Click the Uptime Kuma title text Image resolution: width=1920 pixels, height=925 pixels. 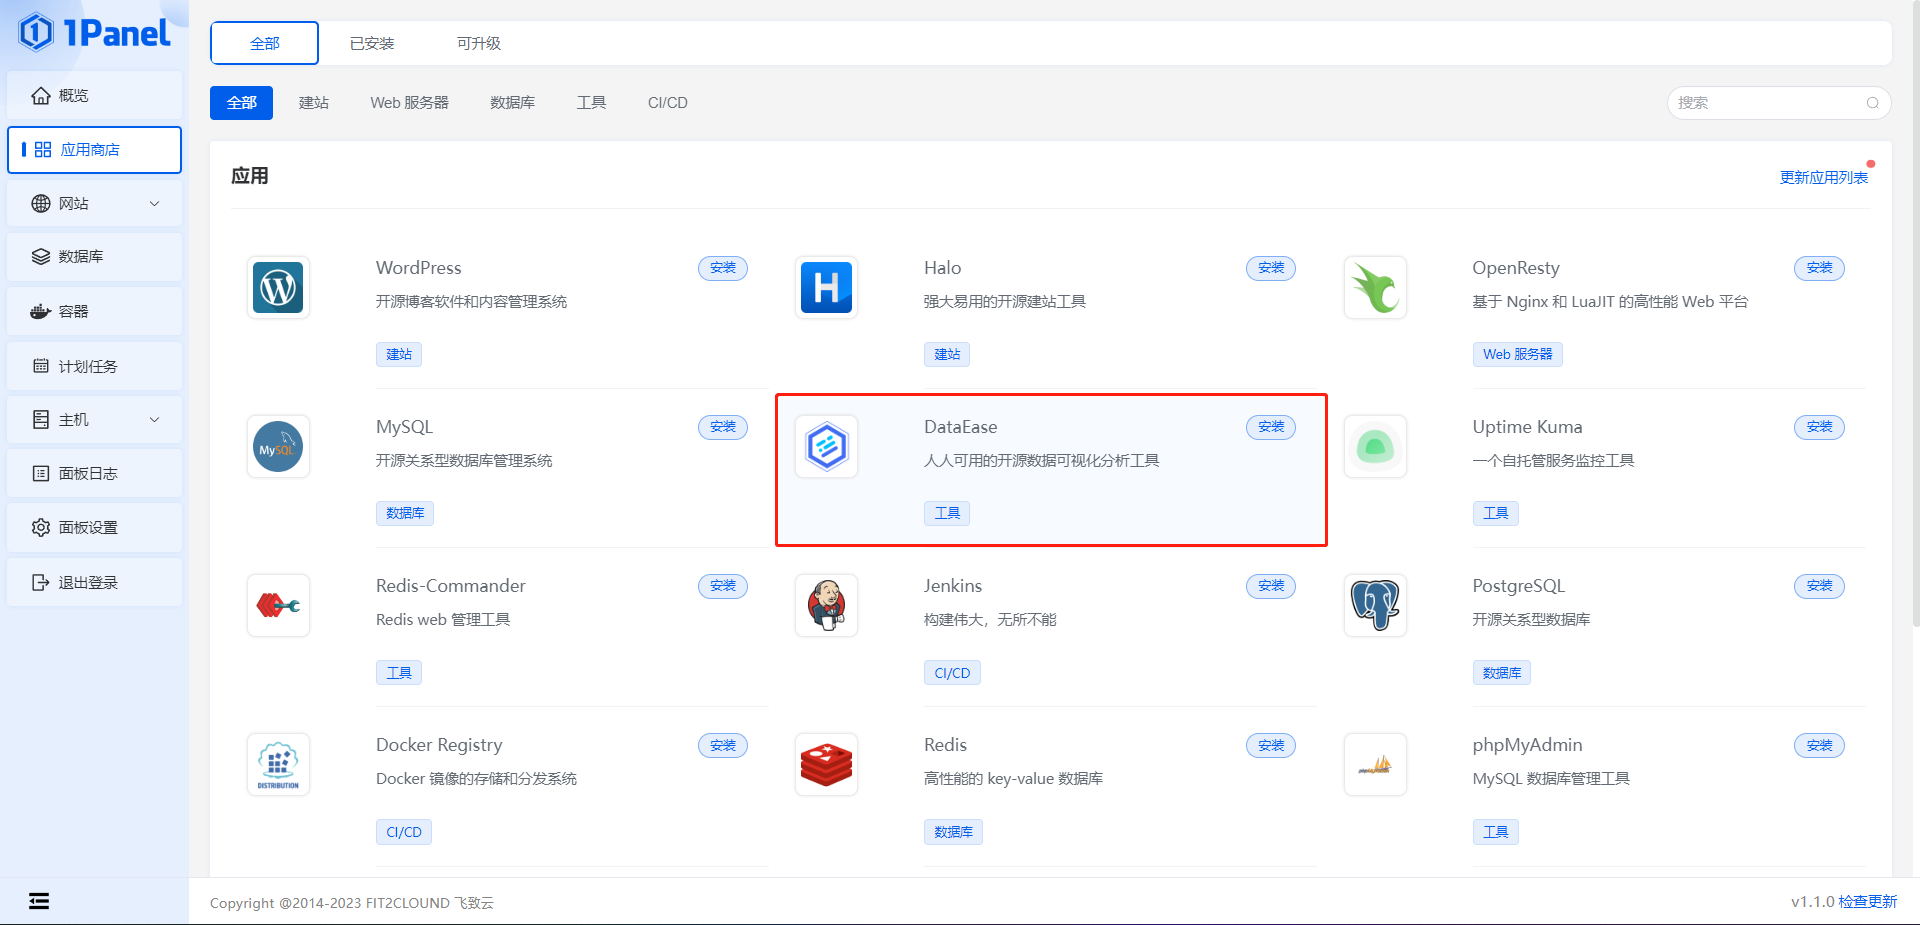click(x=1527, y=427)
